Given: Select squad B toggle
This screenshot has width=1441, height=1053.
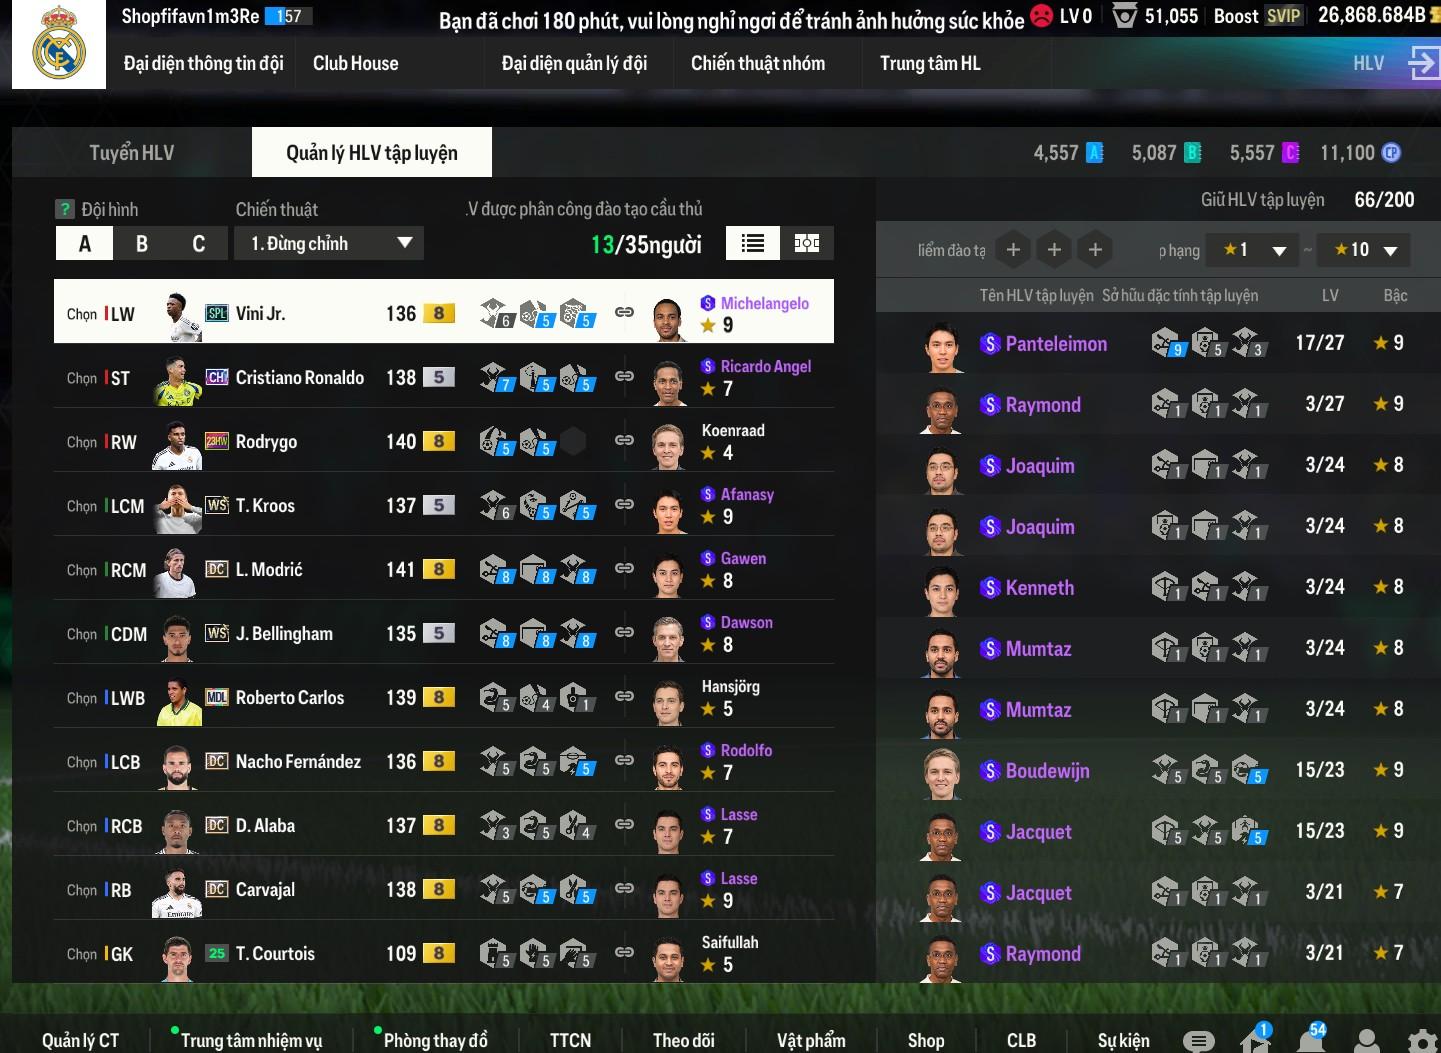Looking at the screenshot, I should (141, 243).
